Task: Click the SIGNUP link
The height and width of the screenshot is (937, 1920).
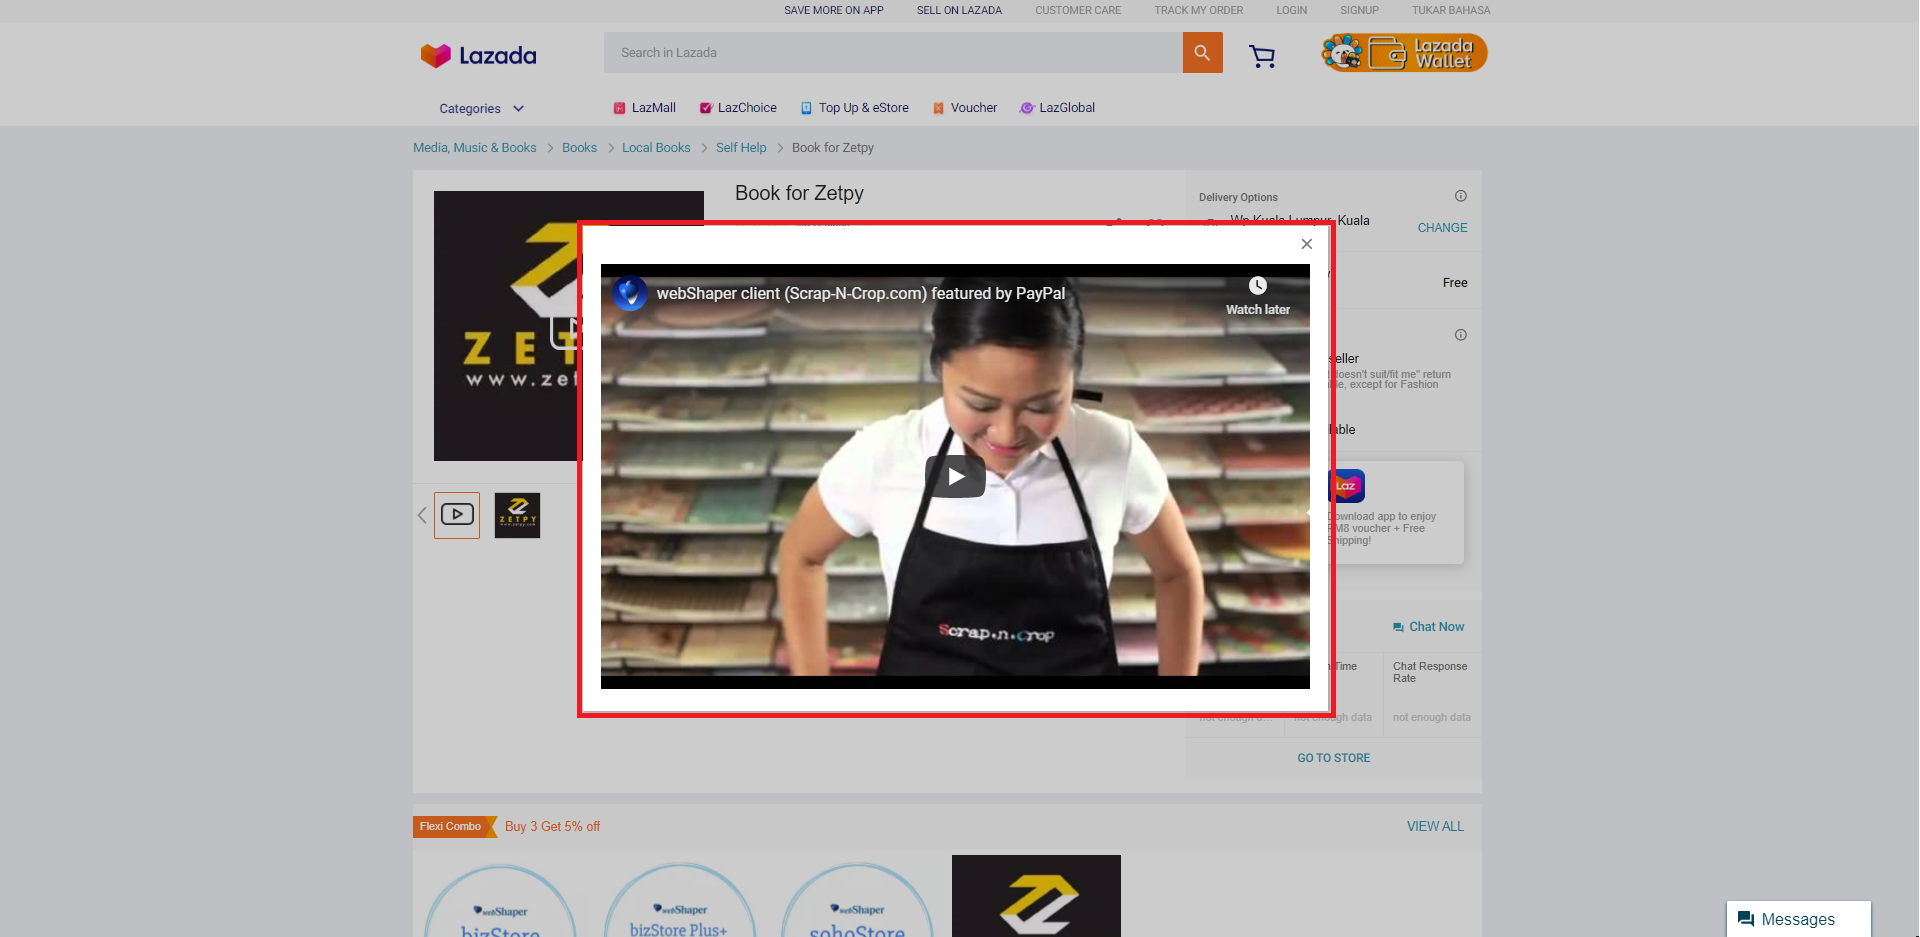Action: [1360, 10]
